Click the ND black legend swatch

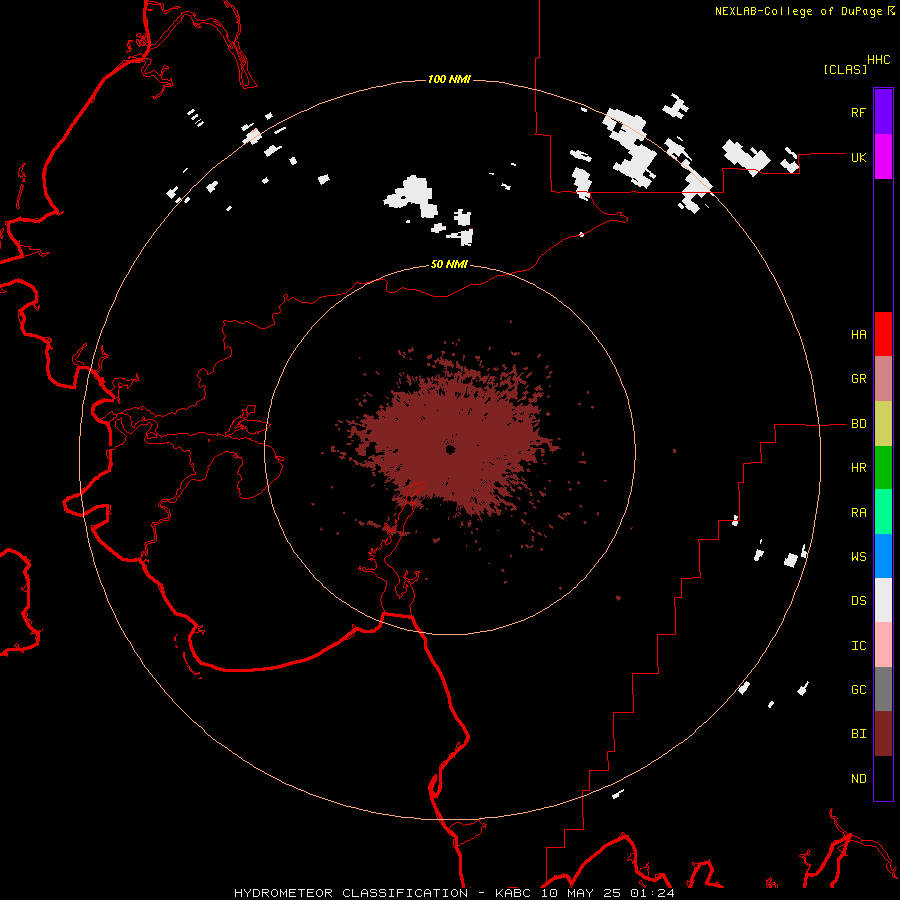883,778
